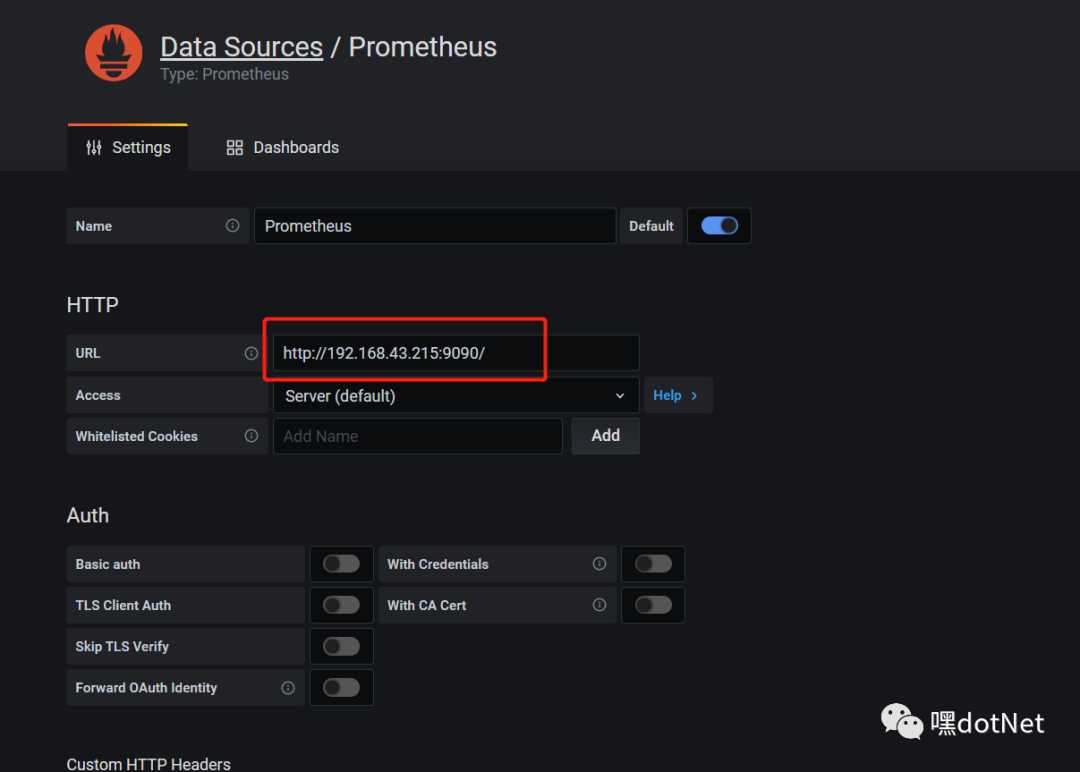Viewport: 1080px width, 772px height.
Task: Enable the TLS Client Auth switch
Action: coord(341,605)
